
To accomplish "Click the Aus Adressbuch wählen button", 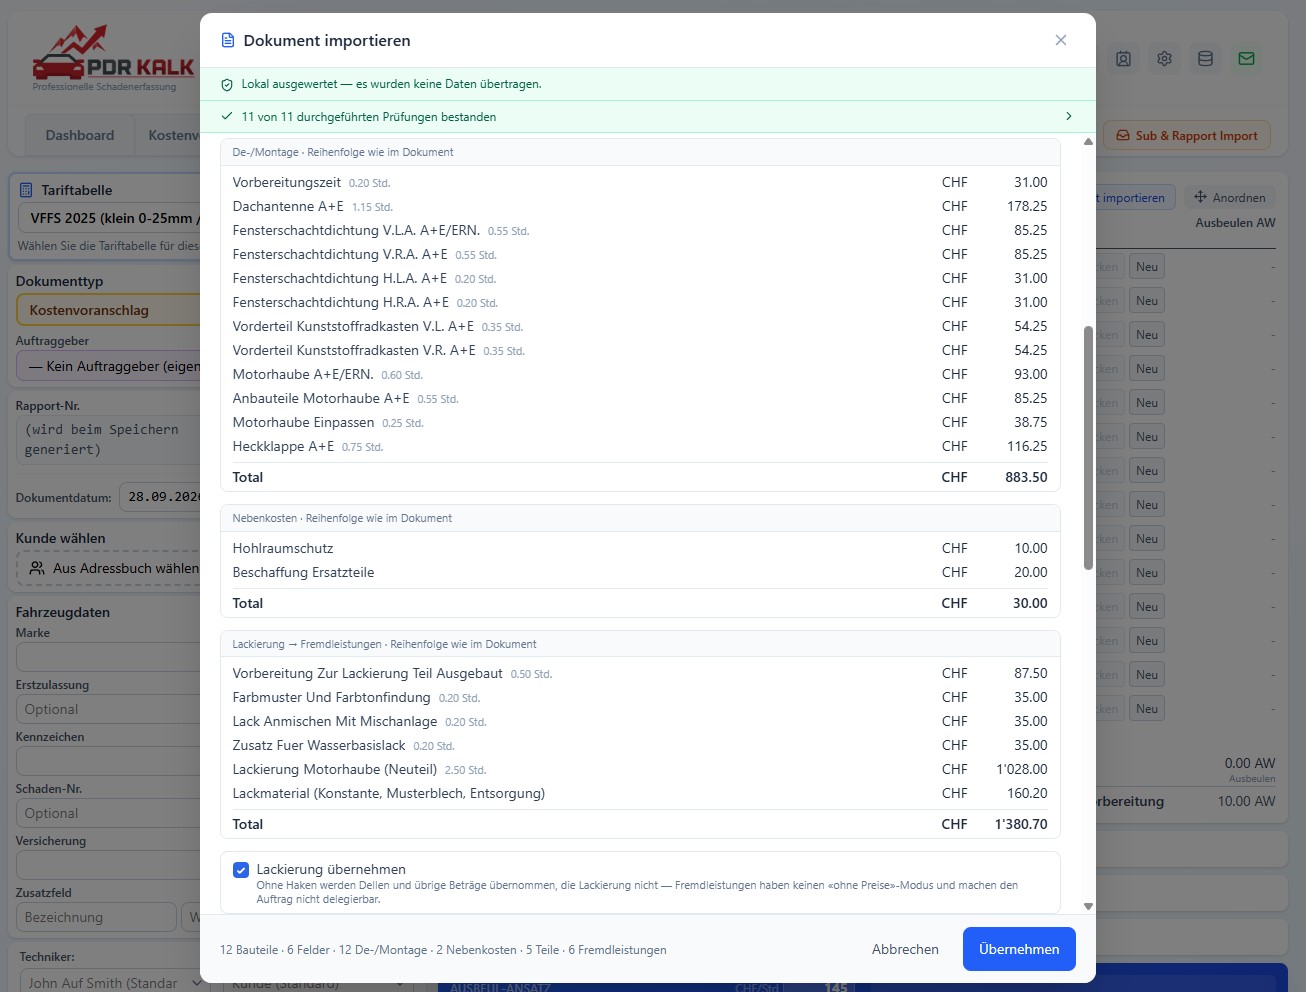I will point(110,568).
